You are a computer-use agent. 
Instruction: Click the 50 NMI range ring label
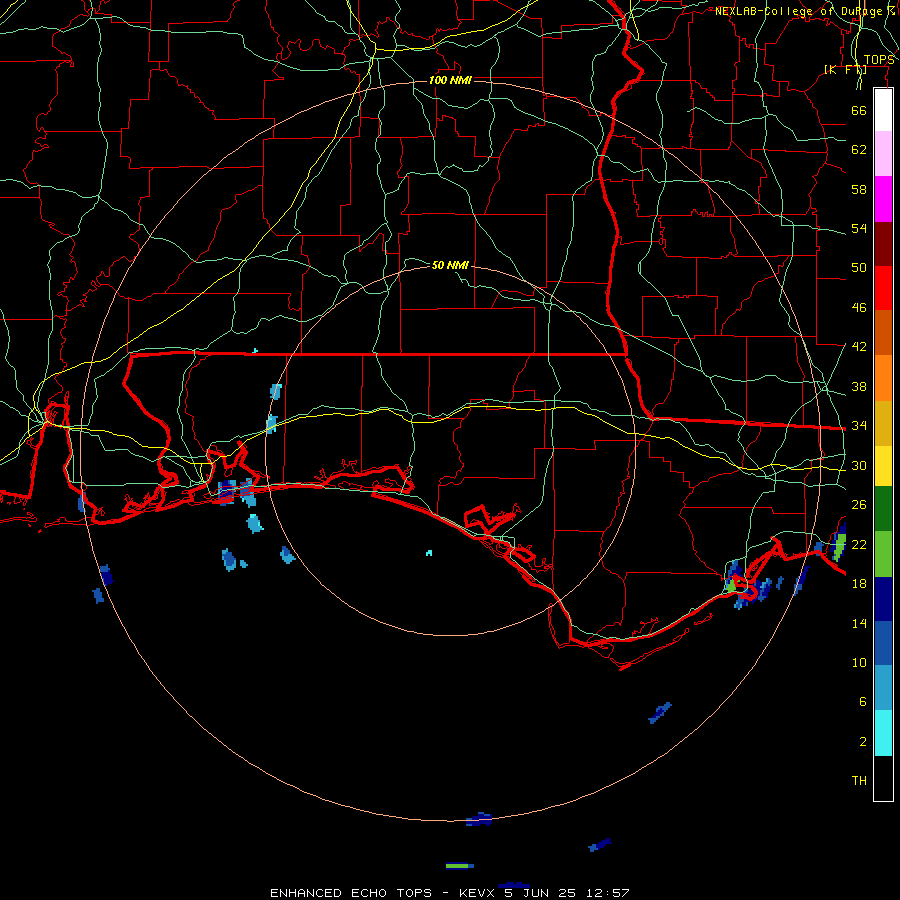[x=451, y=265]
